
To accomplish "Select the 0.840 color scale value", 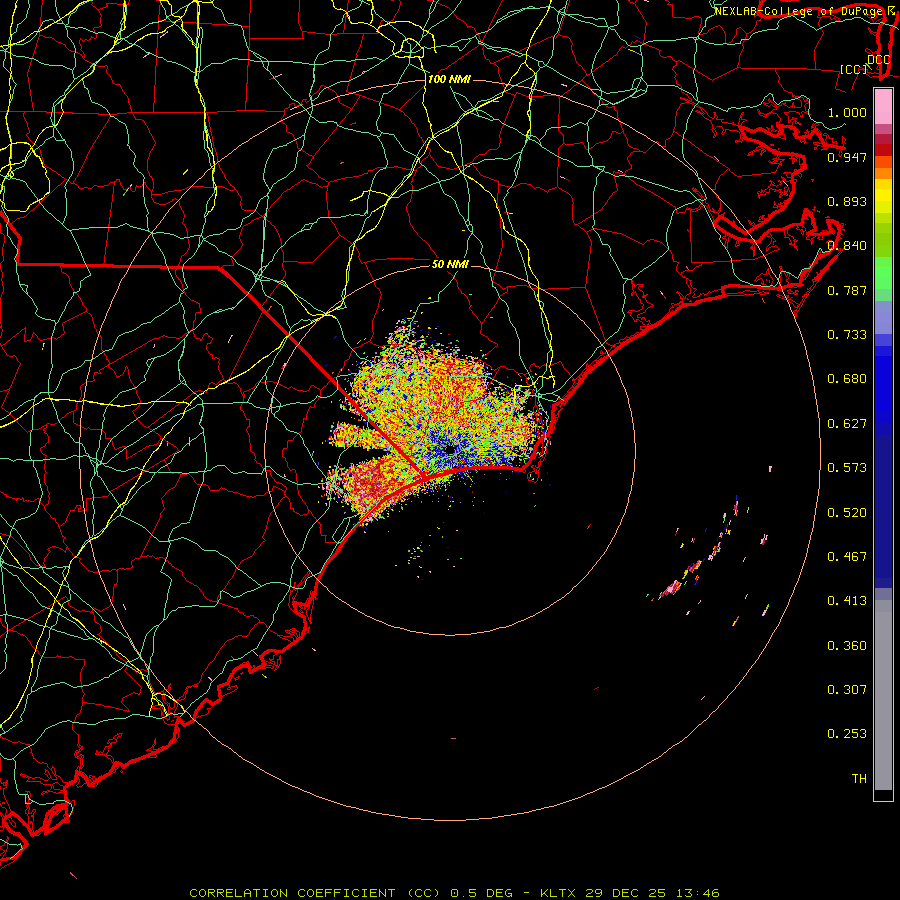I will tap(847, 246).
